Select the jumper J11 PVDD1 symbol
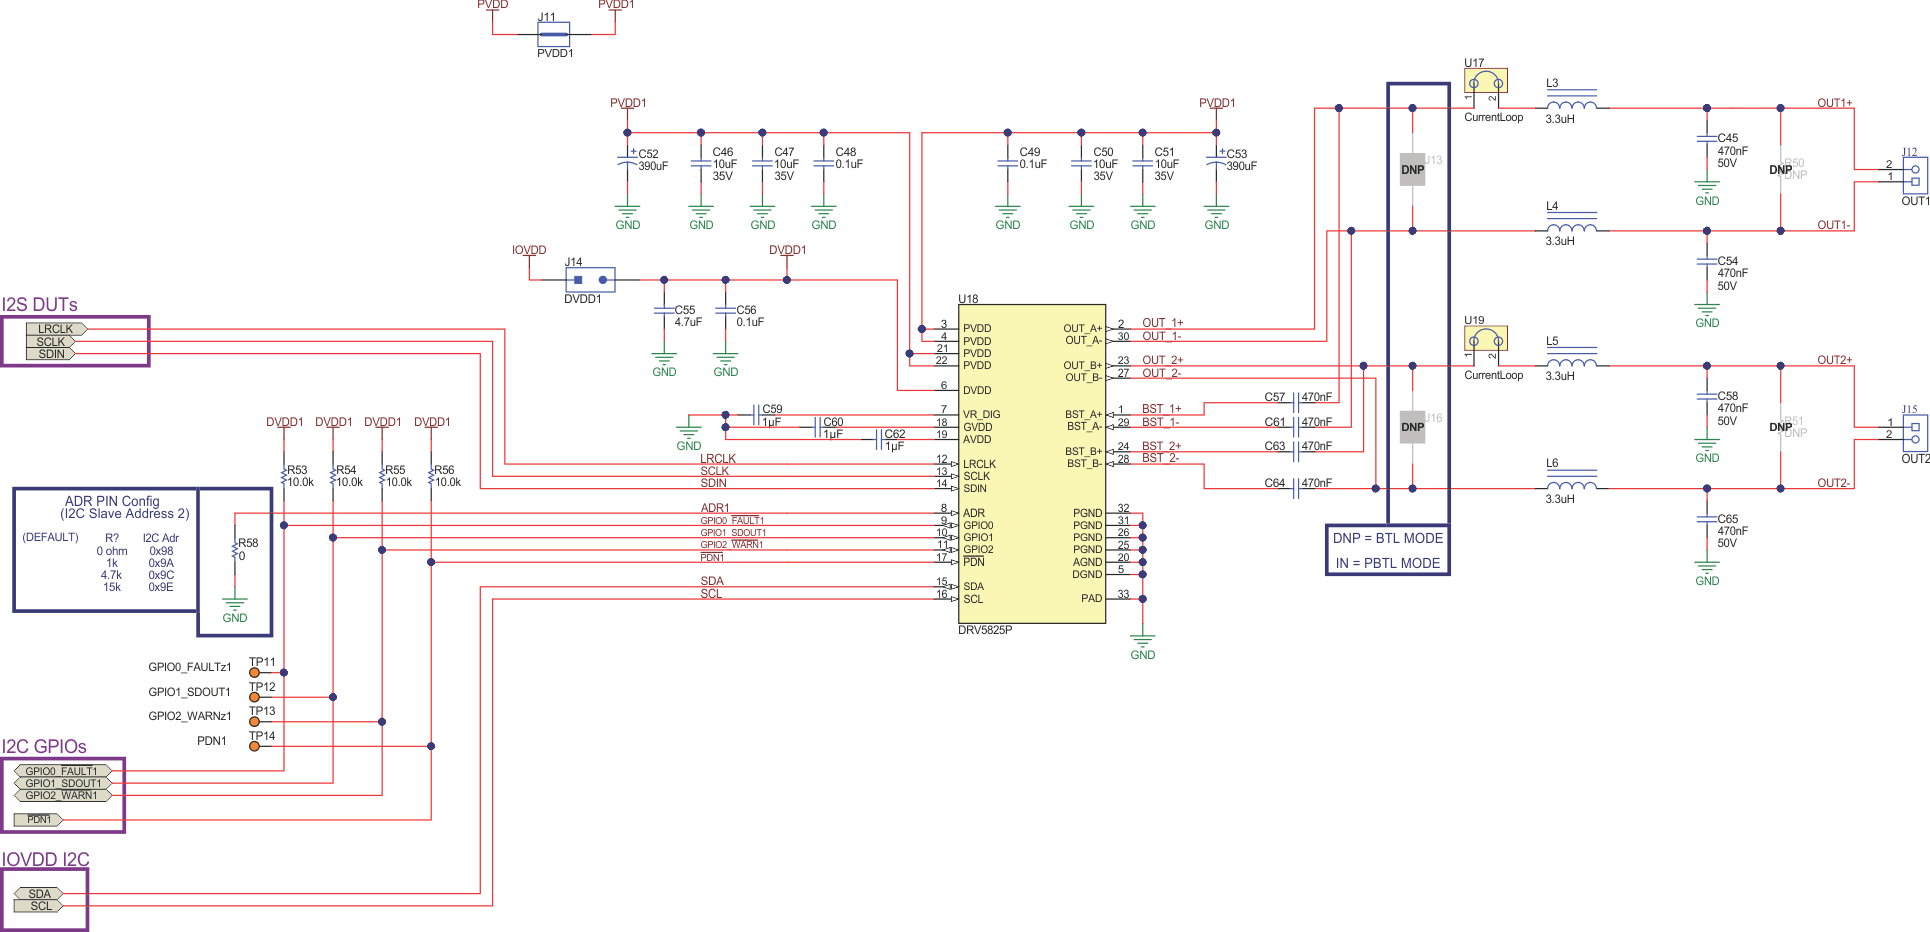1930x932 pixels. pyautogui.click(x=552, y=33)
